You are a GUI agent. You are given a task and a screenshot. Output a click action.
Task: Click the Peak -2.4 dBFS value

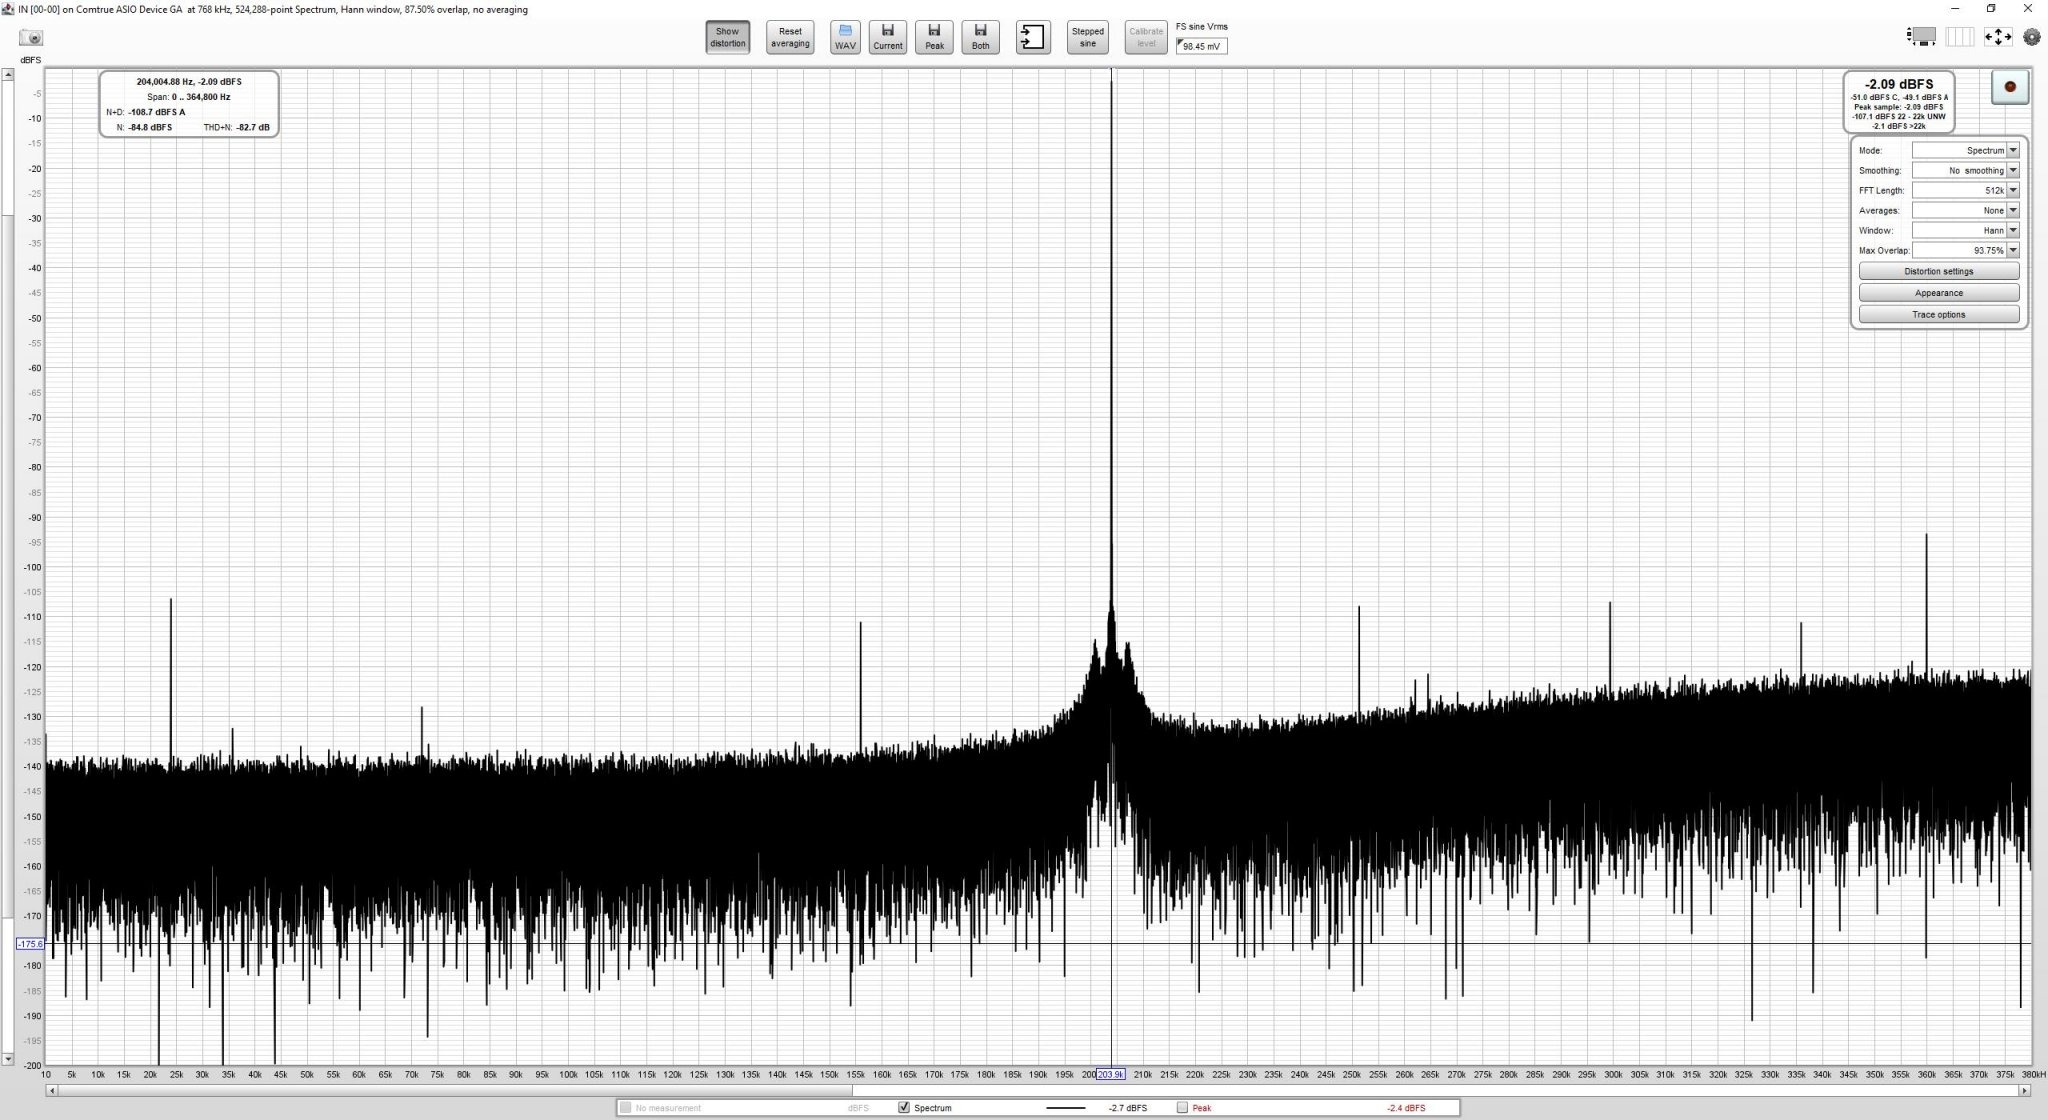(1406, 1108)
